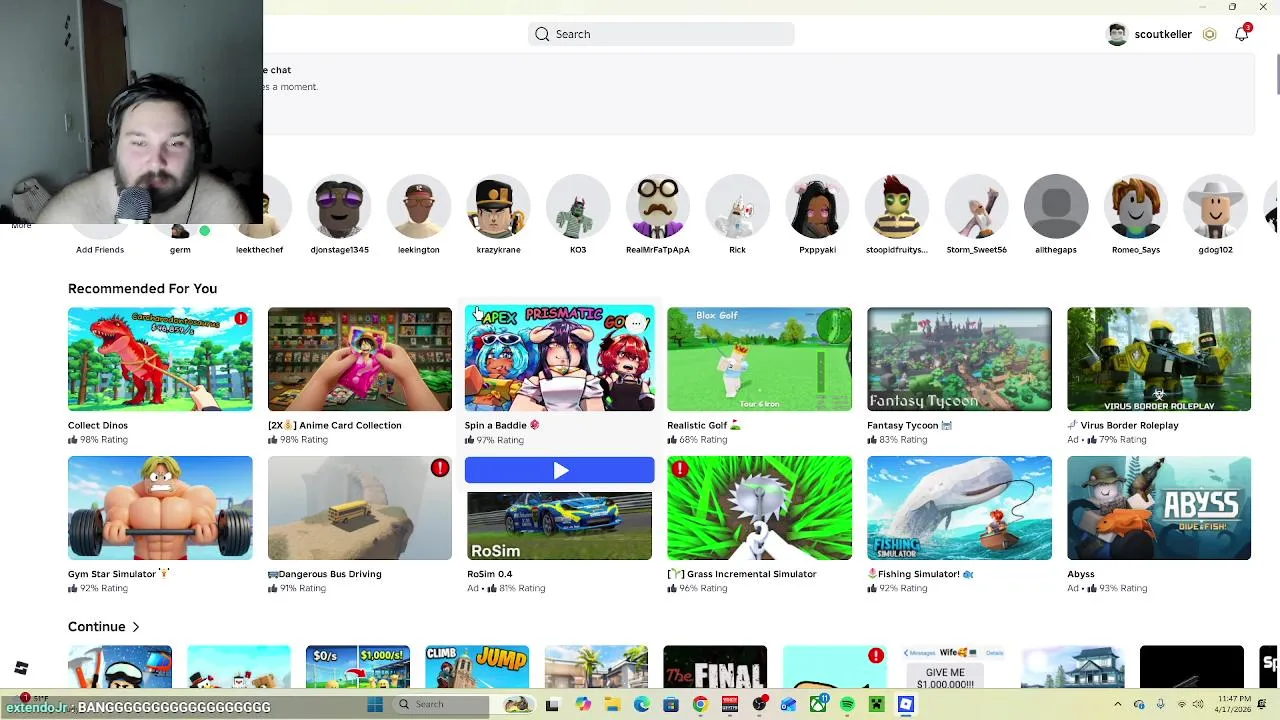1280x720 pixels.
Task: Open Spotify from the taskbar
Action: pyautogui.click(x=847, y=705)
